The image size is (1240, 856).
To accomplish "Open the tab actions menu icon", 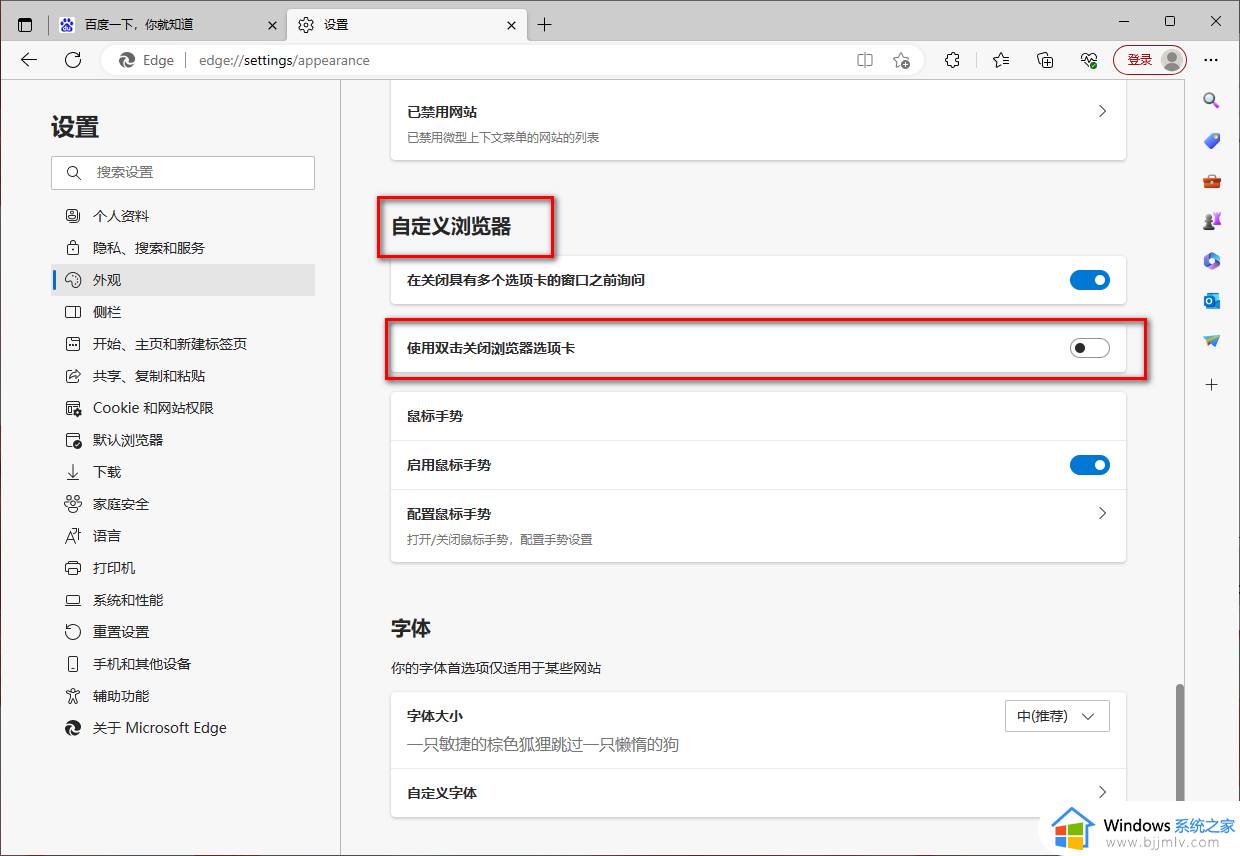I will click(x=25, y=24).
